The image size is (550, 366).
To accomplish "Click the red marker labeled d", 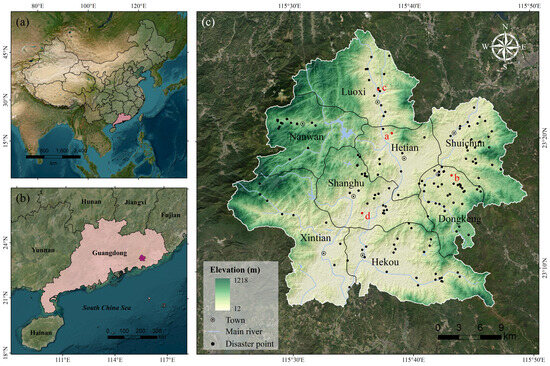I will pyautogui.click(x=362, y=213).
